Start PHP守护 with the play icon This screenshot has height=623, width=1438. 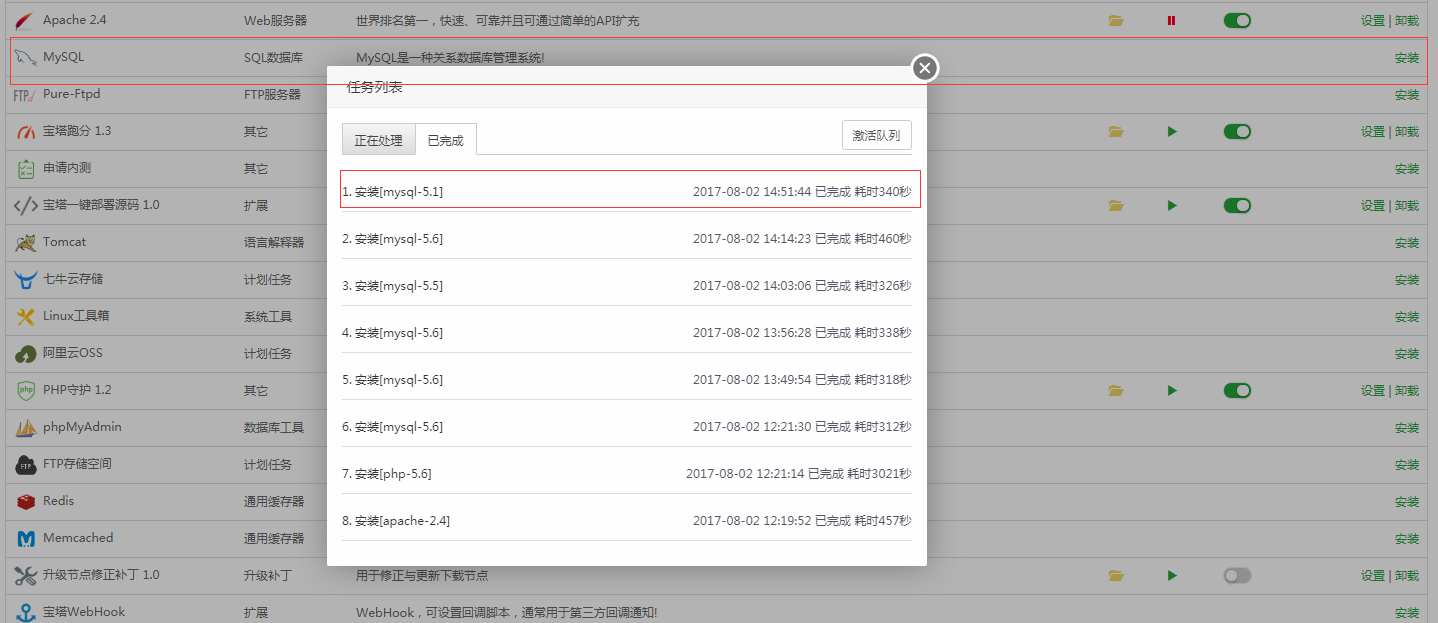coord(1172,391)
